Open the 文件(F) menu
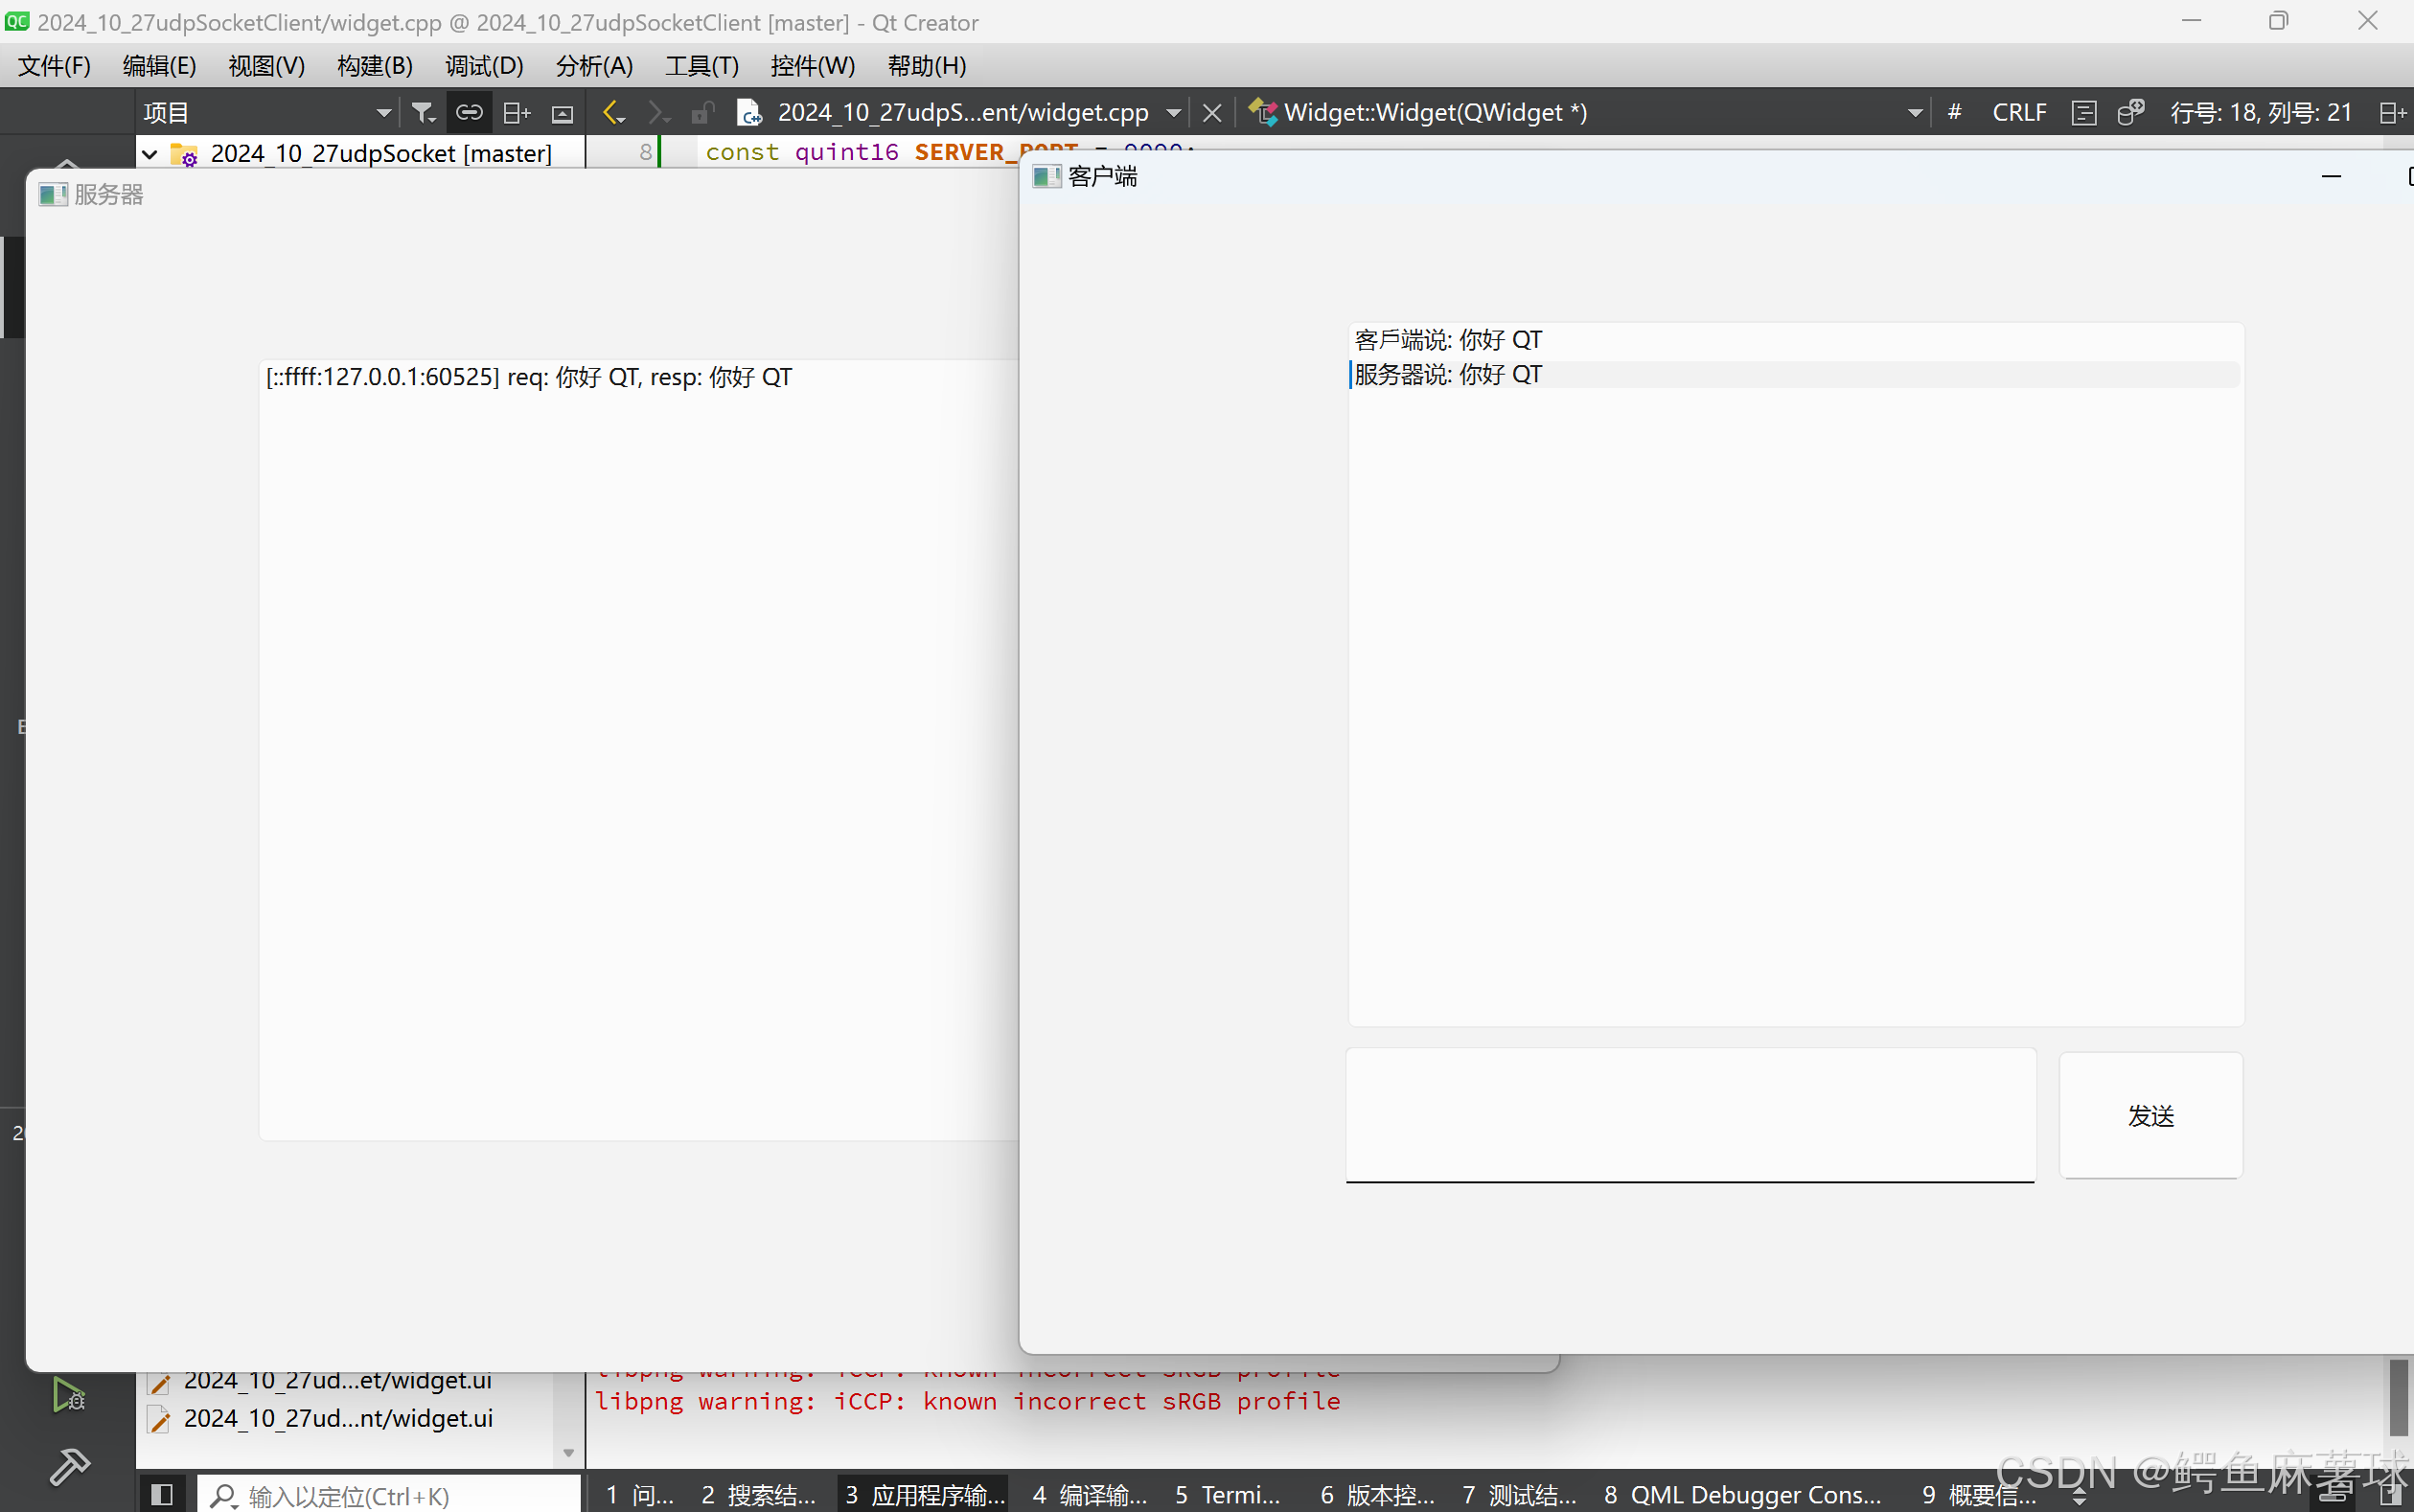Image resolution: width=2414 pixels, height=1512 pixels. (54, 66)
